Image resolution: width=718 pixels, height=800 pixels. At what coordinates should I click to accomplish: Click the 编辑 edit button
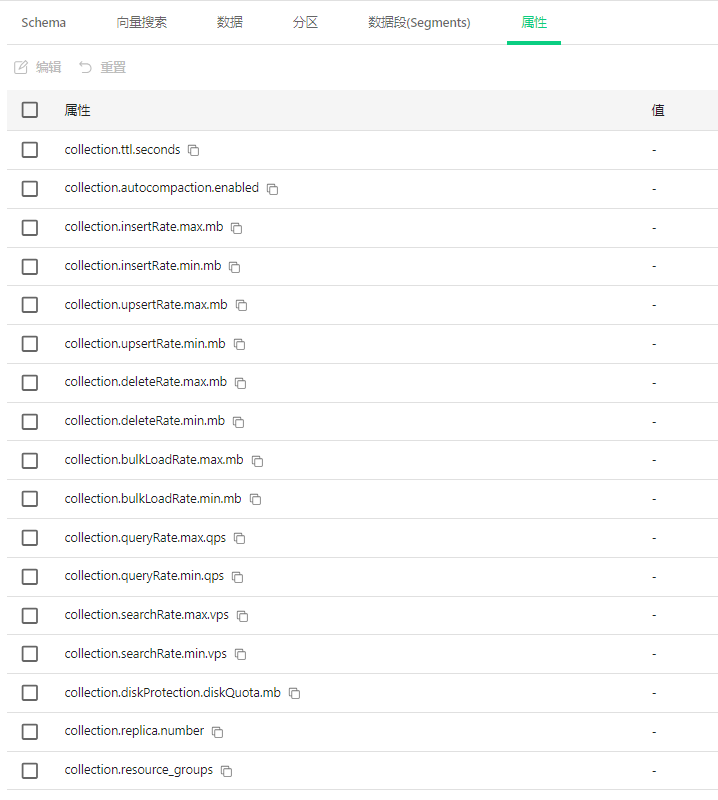pyautogui.click(x=38, y=67)
